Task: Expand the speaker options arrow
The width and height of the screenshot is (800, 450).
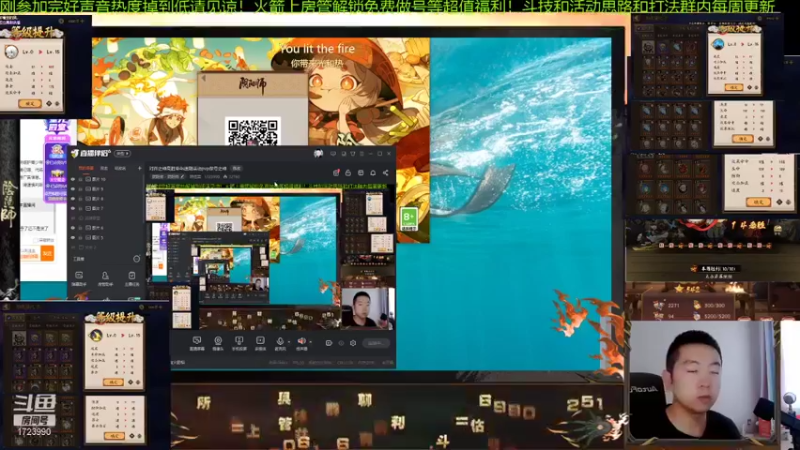Action: tap(311, 342)
